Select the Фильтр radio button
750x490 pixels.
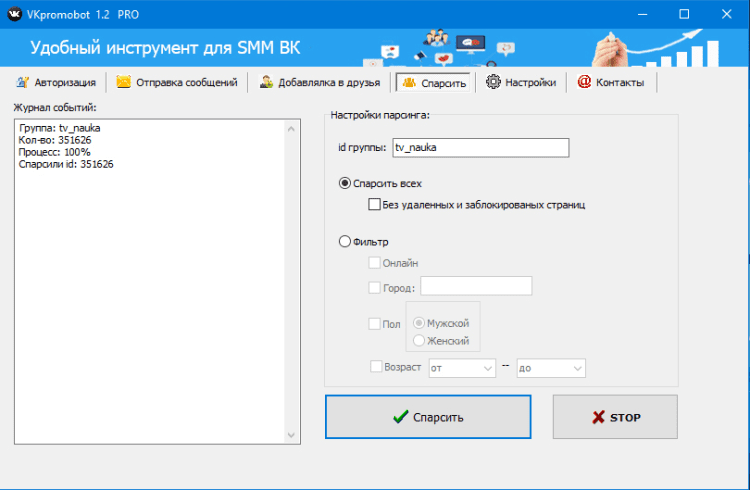coord(345,241)
